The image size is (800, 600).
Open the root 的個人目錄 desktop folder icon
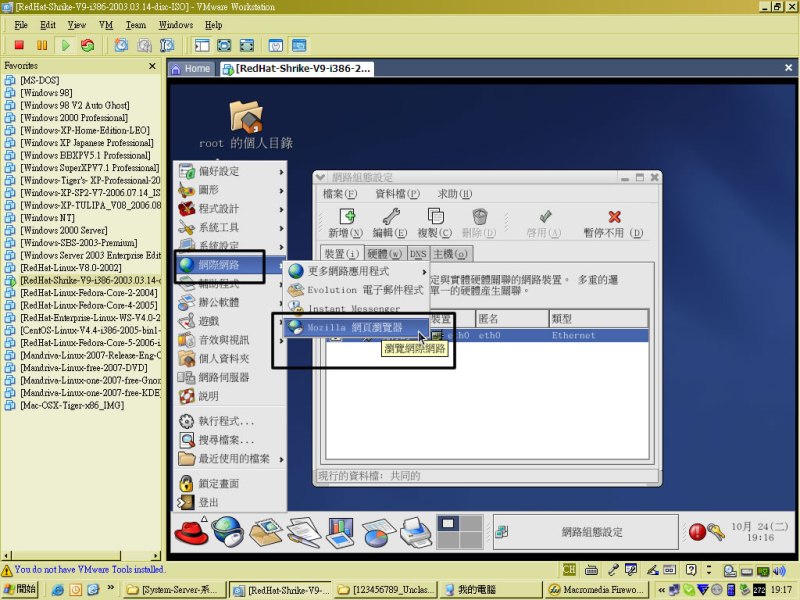tap(246, 116)
